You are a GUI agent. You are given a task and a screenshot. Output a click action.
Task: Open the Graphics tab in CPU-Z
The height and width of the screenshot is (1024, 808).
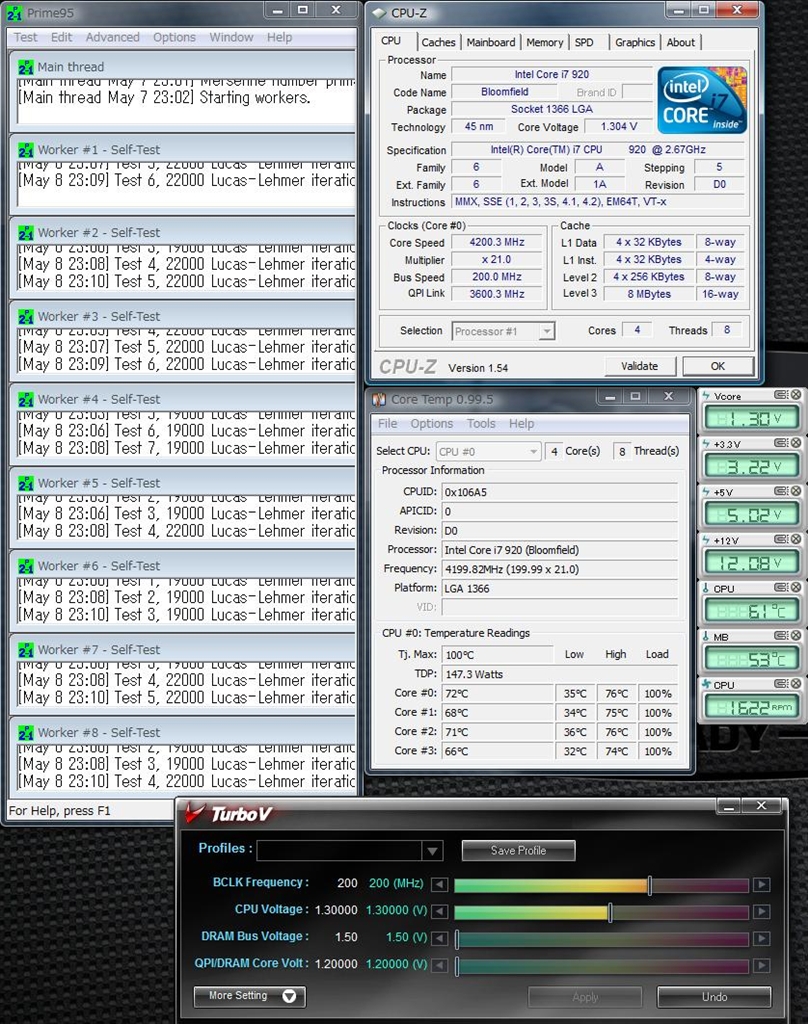click(x=635, y=42)
